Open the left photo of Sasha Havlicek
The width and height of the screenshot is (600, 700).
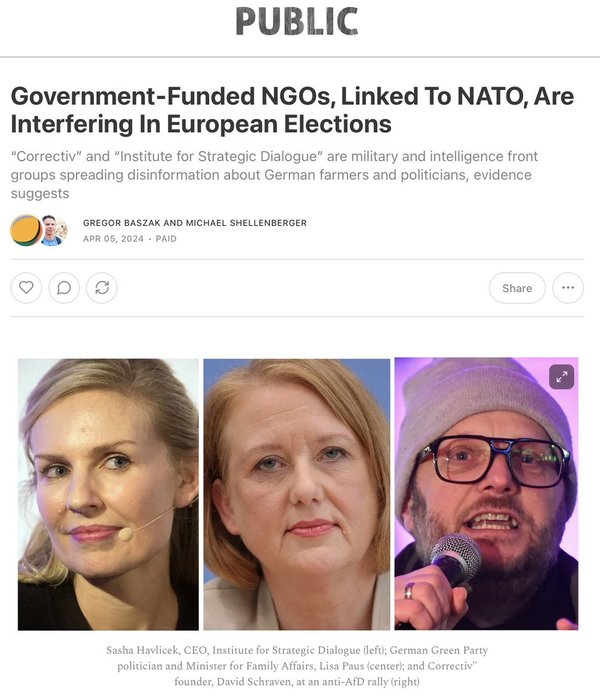(108, 494)
